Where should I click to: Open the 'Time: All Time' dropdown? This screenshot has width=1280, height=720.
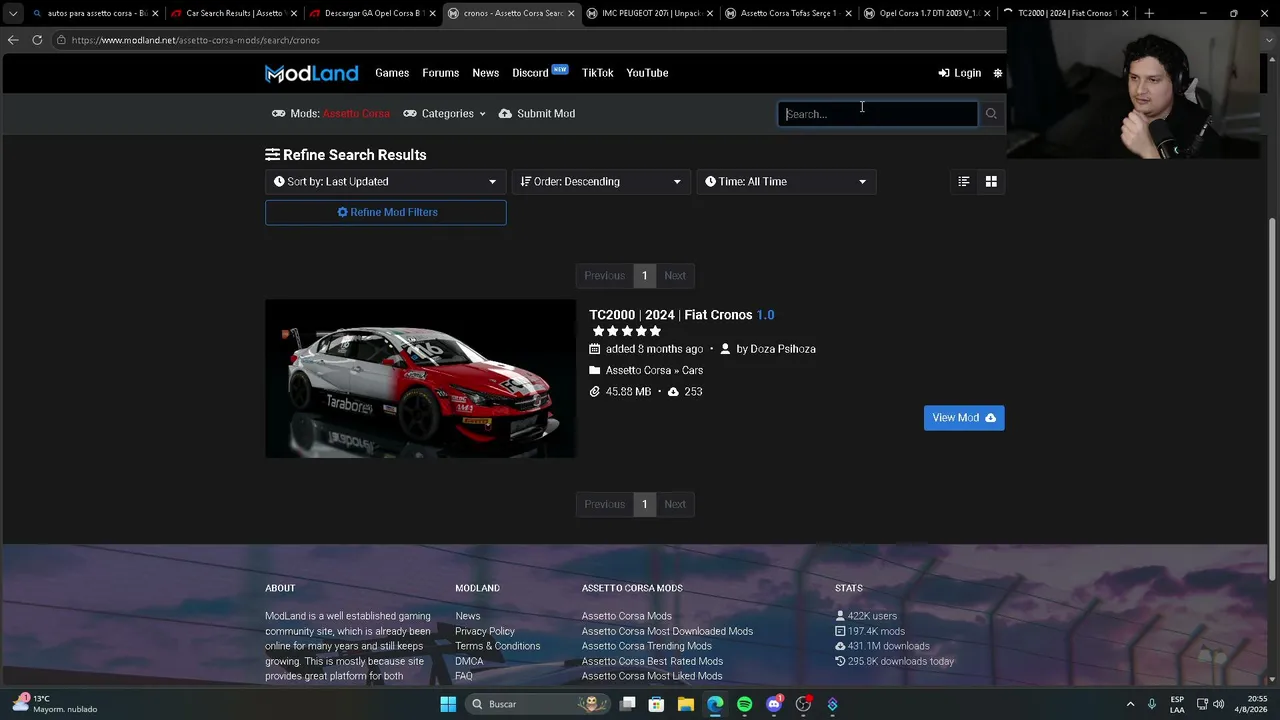(x=786, y=182)
